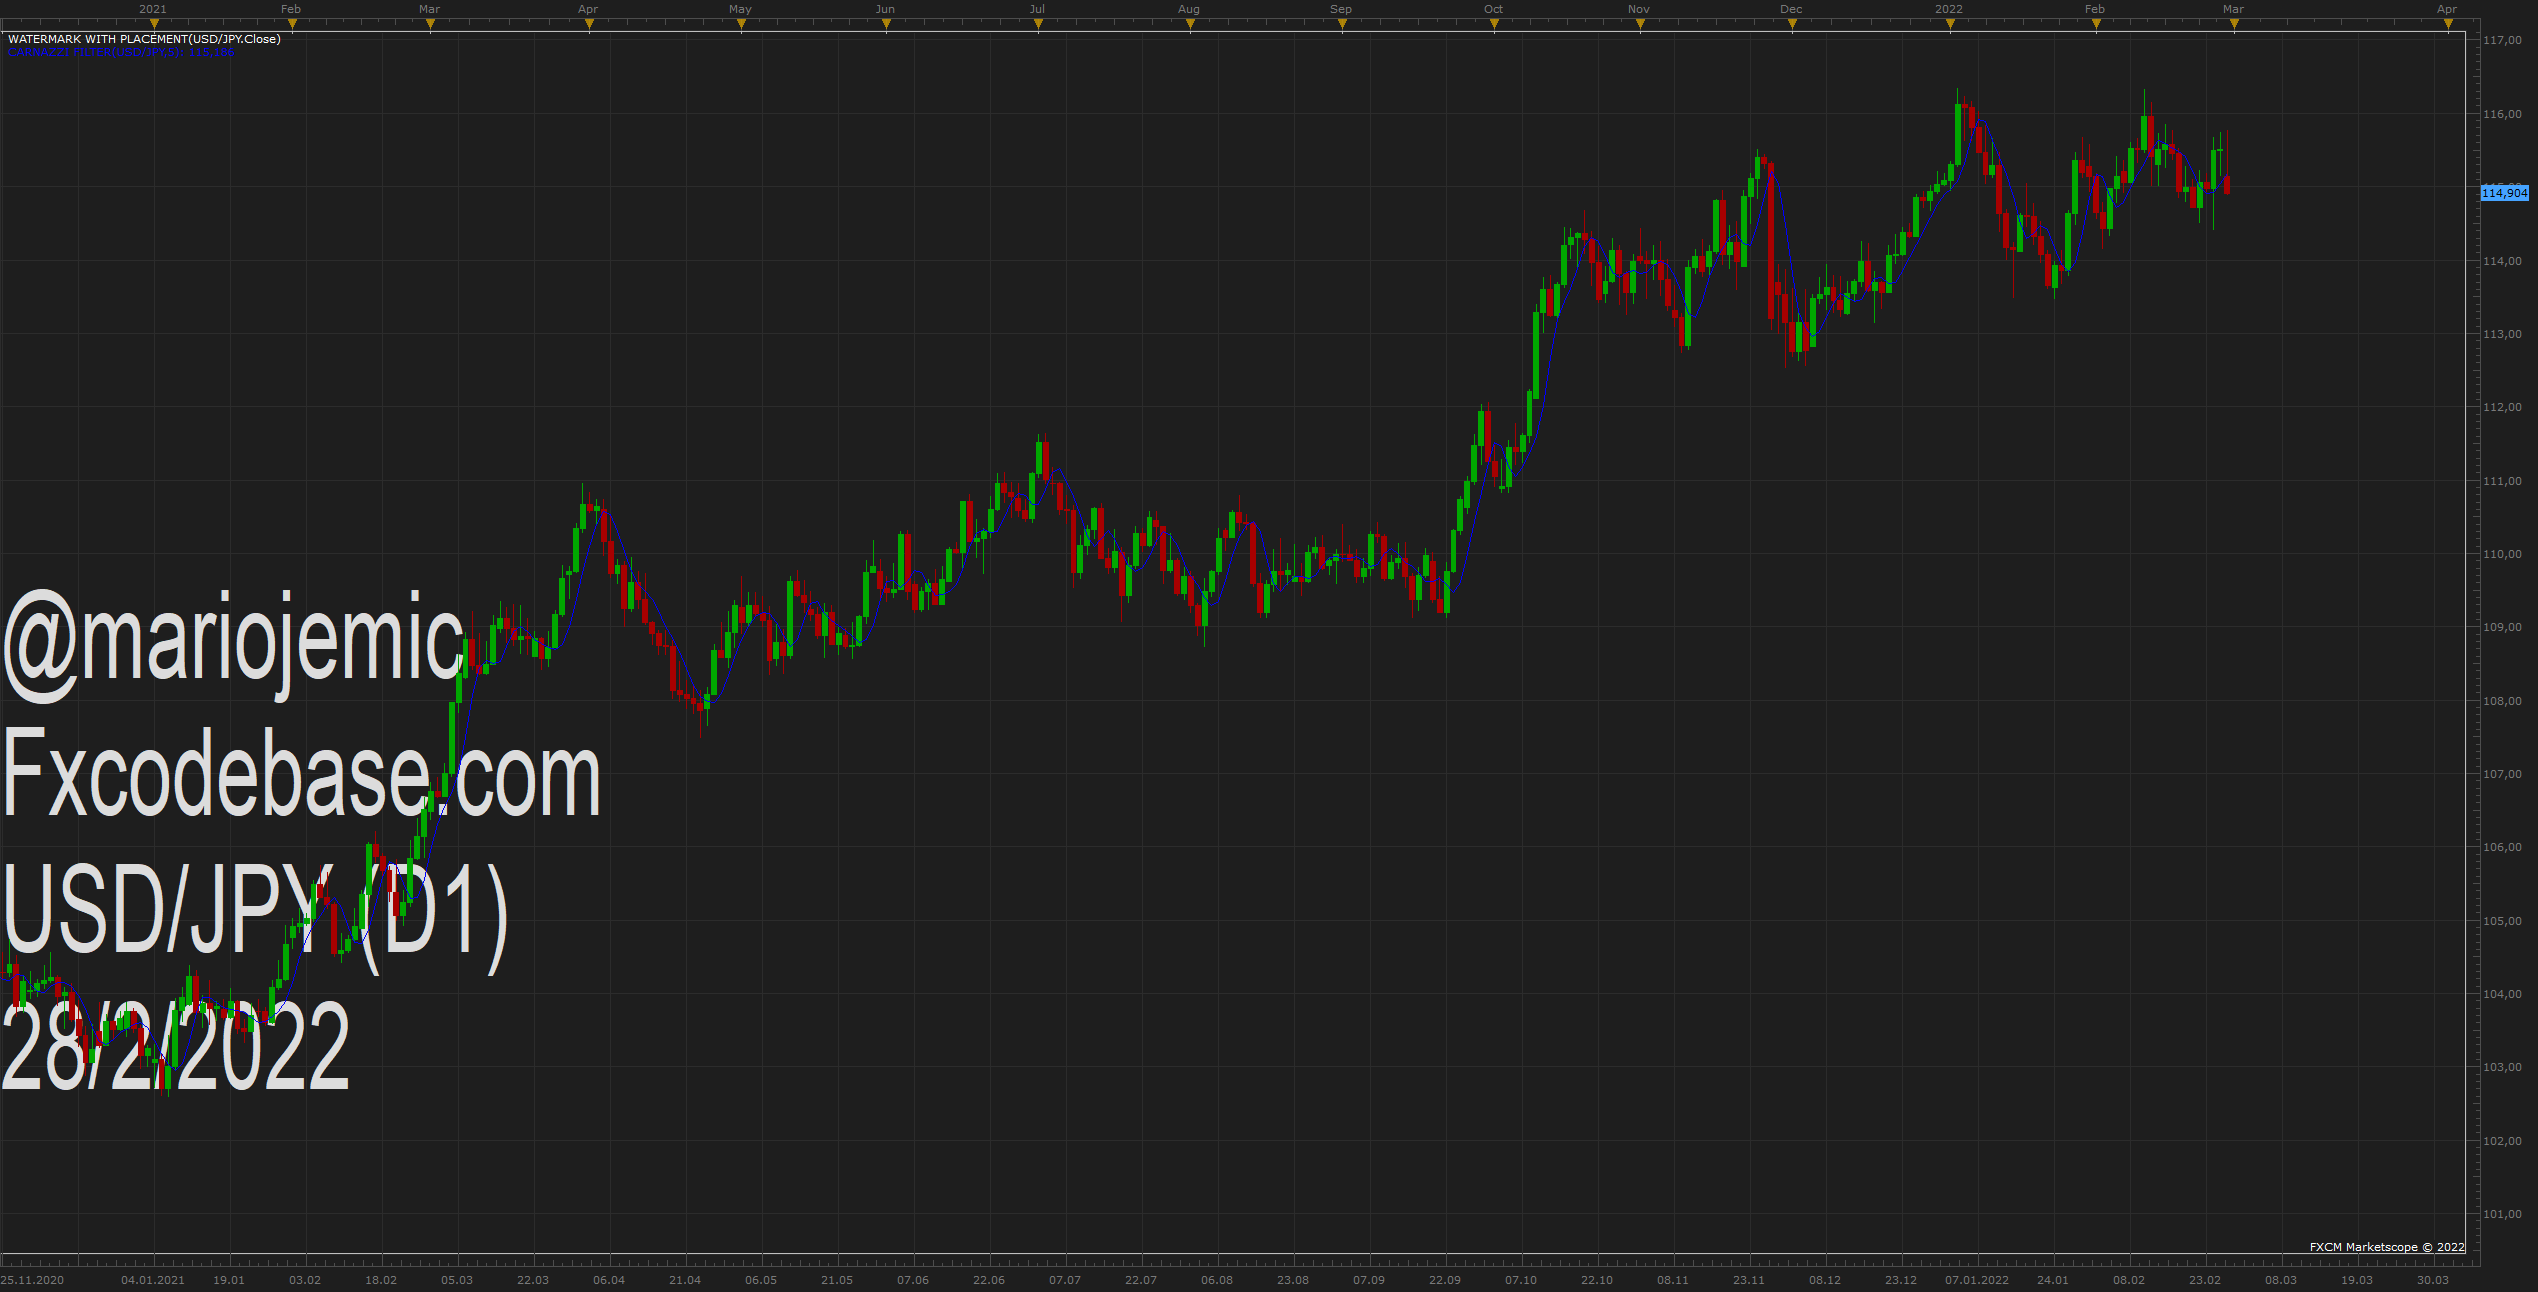This screenshot has height=1292, width=2538.
Task: Click the 05.03 date axis label
Action: (457, 1280)
